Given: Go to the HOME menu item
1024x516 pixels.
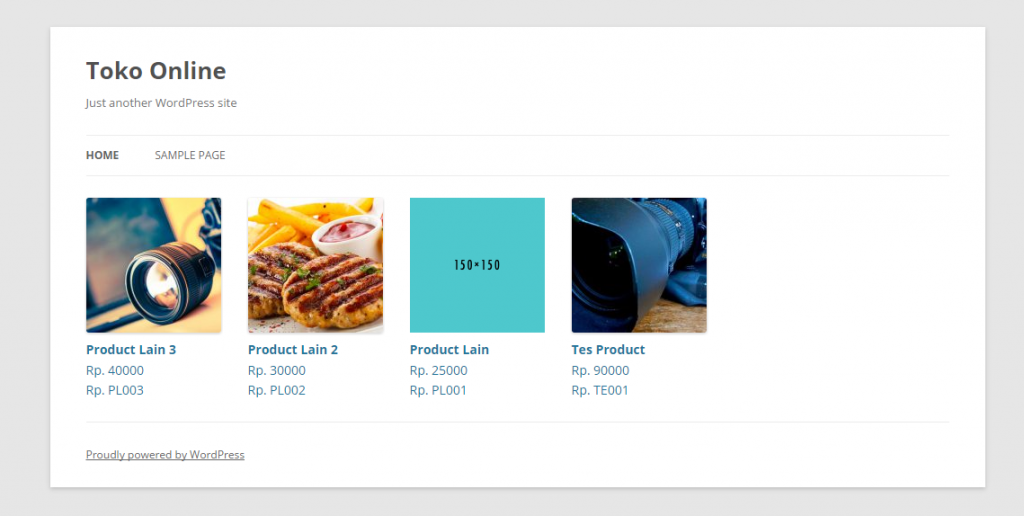Looking at the screenshot, I should (x=103, y=155).
